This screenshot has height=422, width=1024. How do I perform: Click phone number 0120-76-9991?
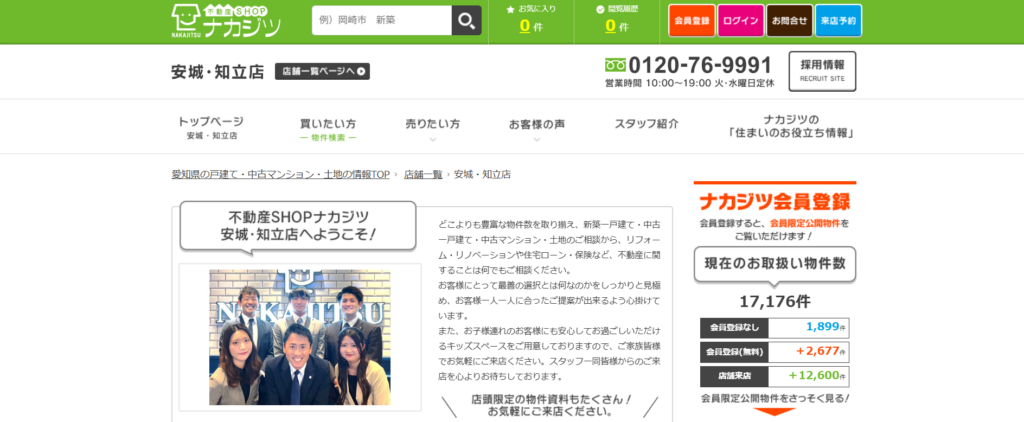point(699,65)
